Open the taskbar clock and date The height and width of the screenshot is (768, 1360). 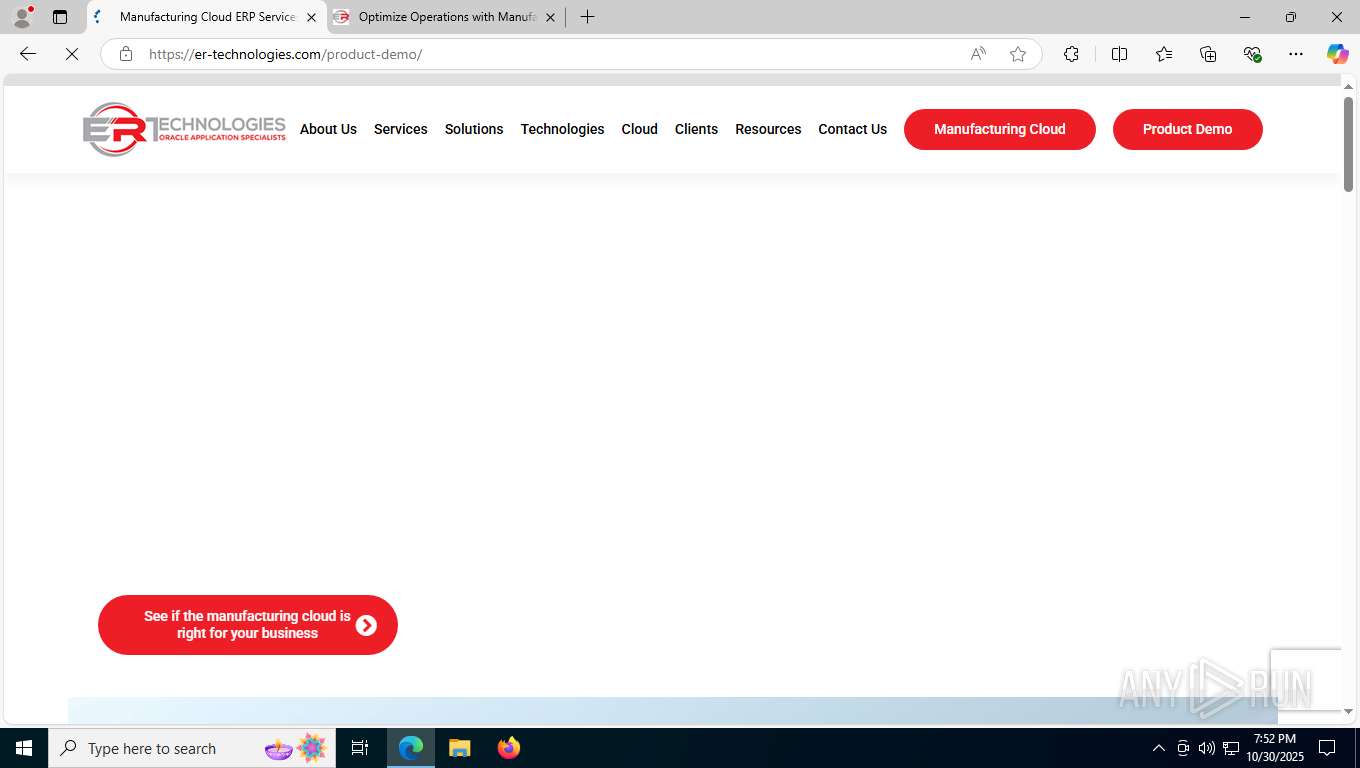coord(1275,748)
